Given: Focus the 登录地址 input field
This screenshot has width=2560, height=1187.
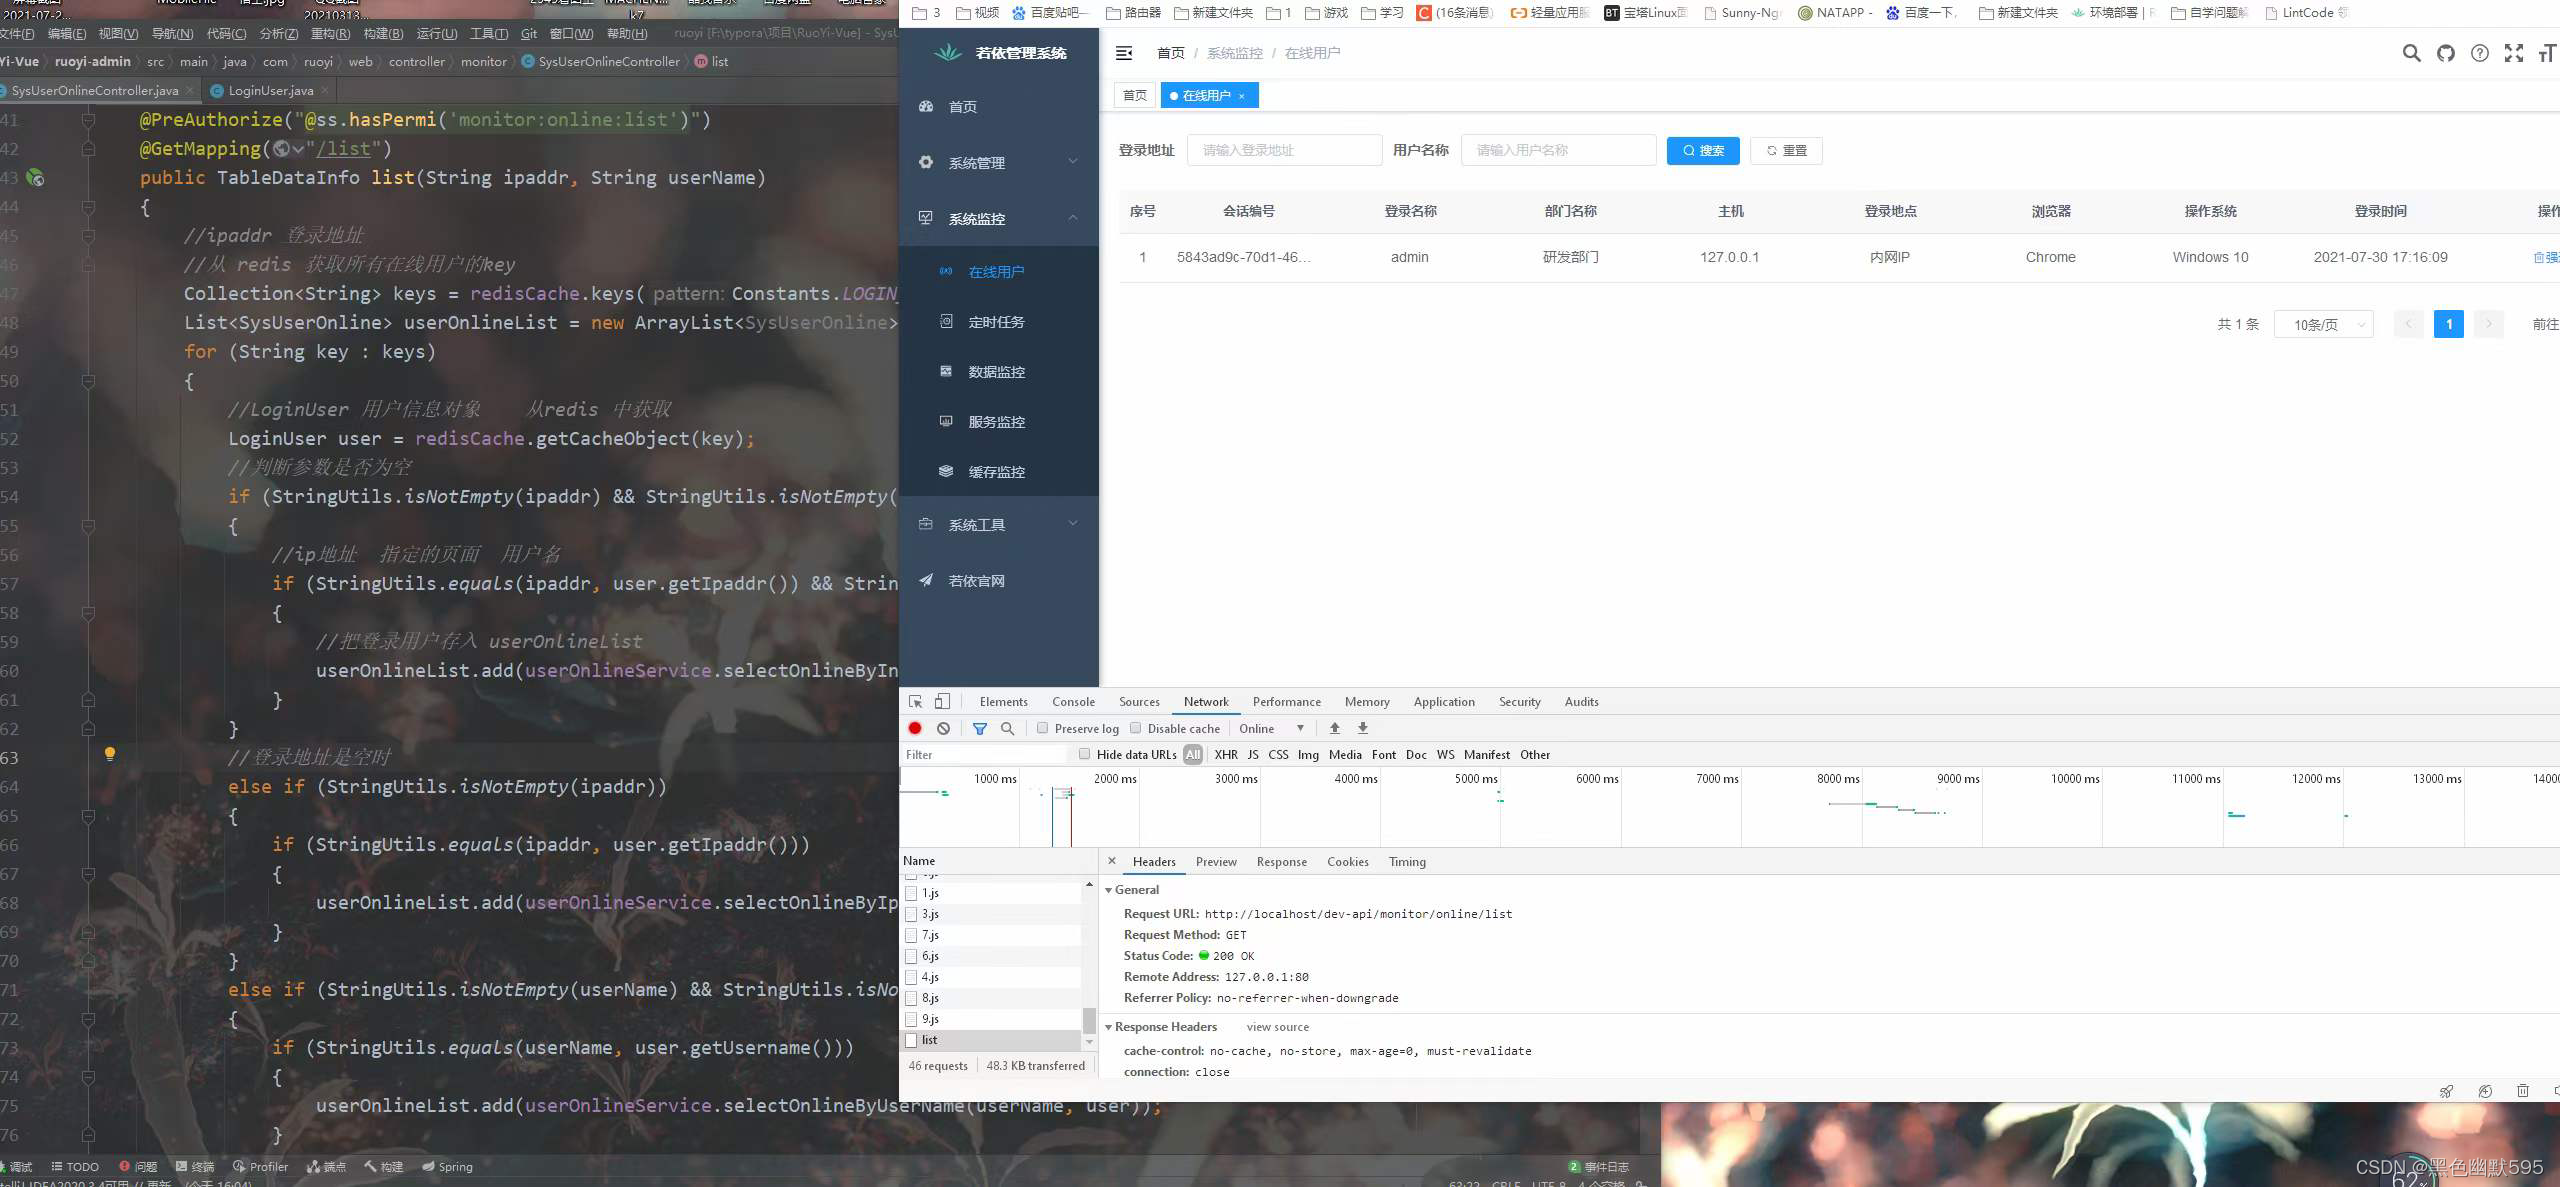Looking at the screenshot, I should pyautogui.click(x=1284, y=150).
